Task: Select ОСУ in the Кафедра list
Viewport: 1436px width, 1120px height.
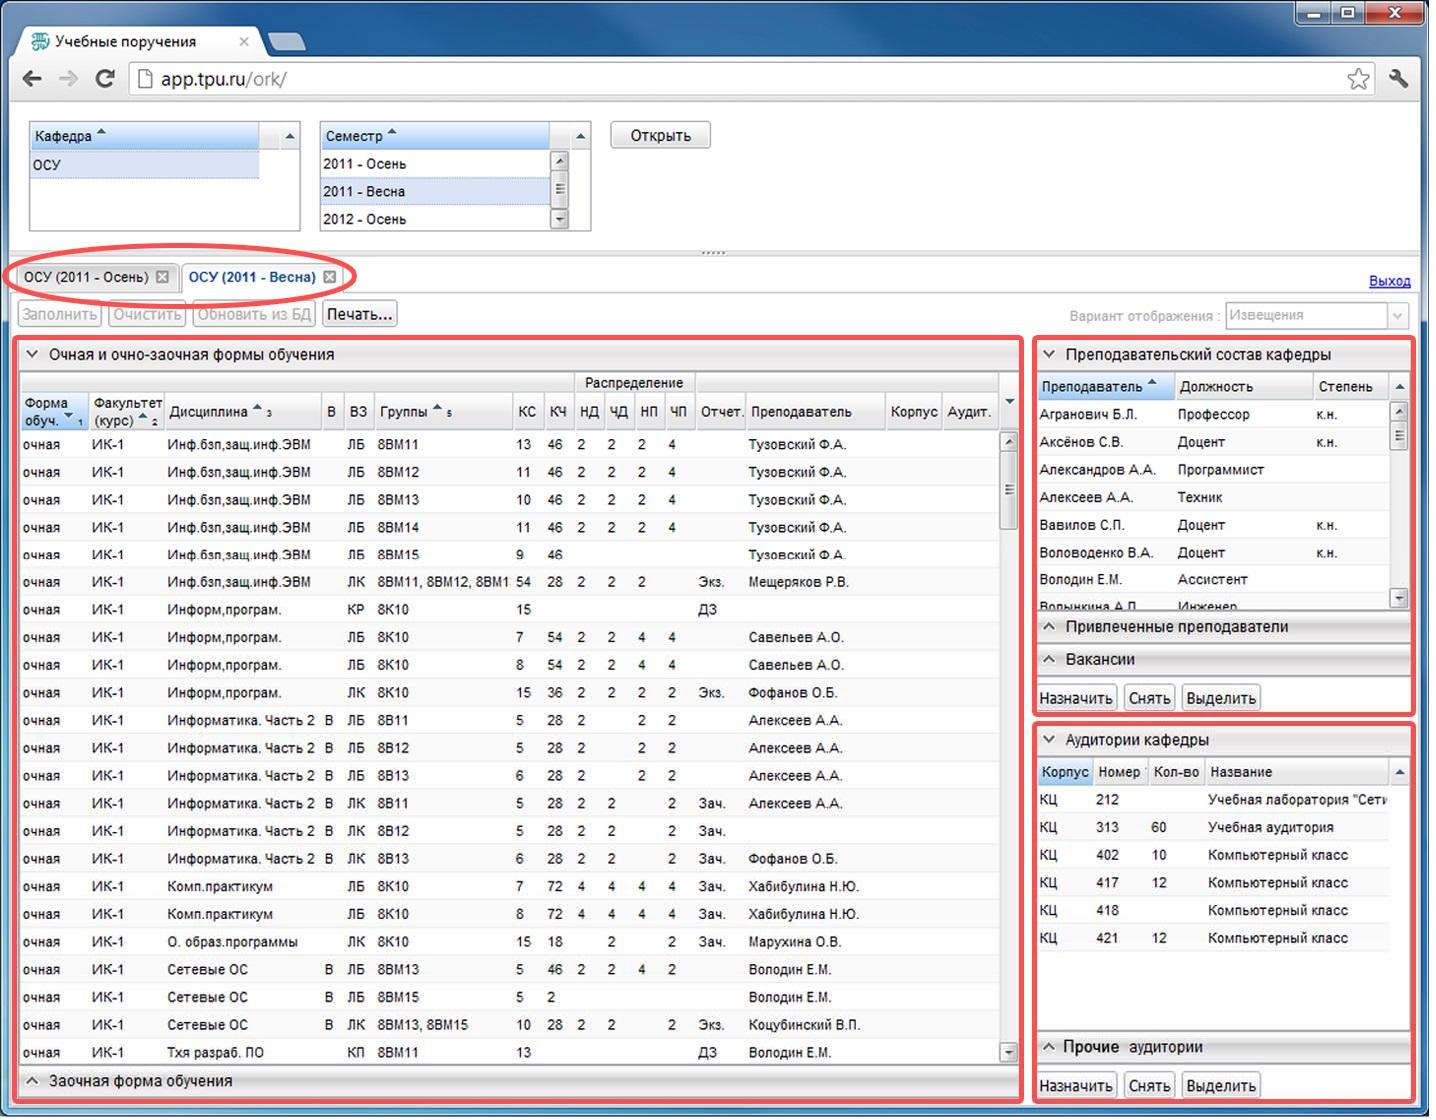Action: click(x=145, y=165)
